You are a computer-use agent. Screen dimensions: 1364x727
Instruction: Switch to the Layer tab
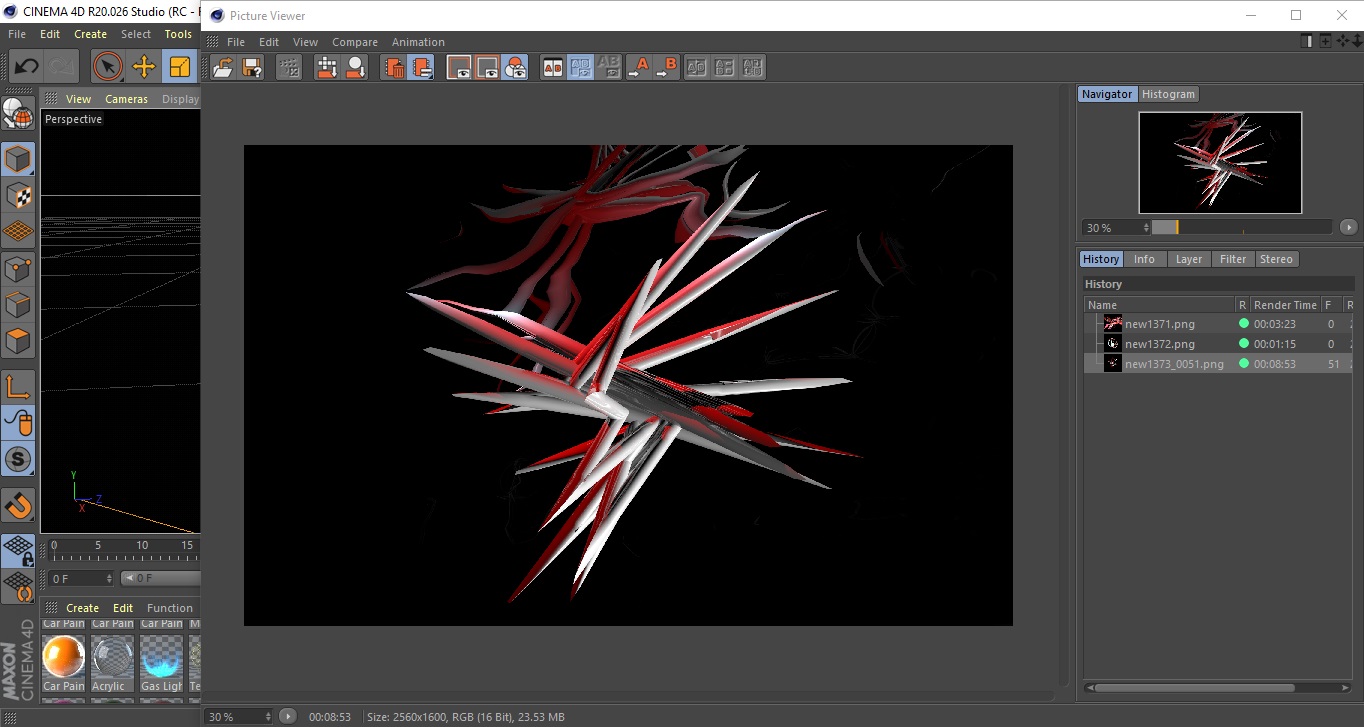[x=1189, y=259]
